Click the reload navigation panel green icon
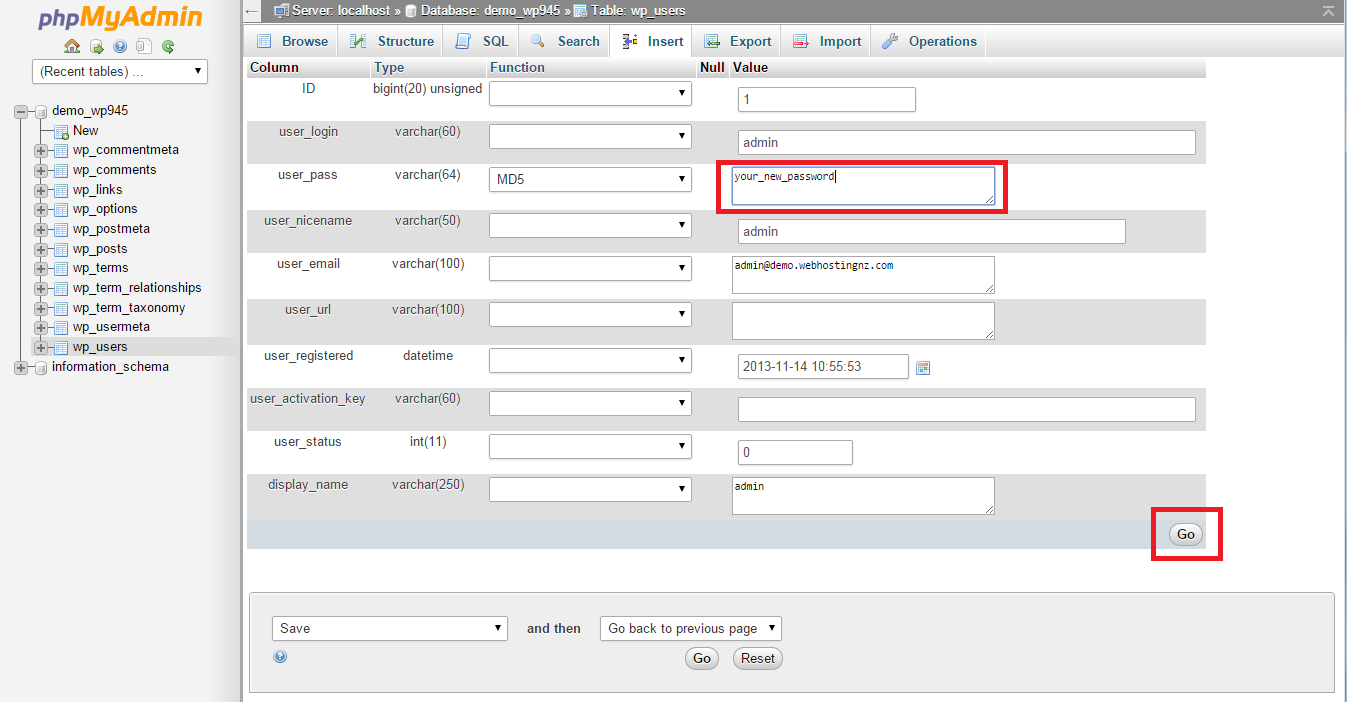The image size is (1347, 702). click(168, 46)
